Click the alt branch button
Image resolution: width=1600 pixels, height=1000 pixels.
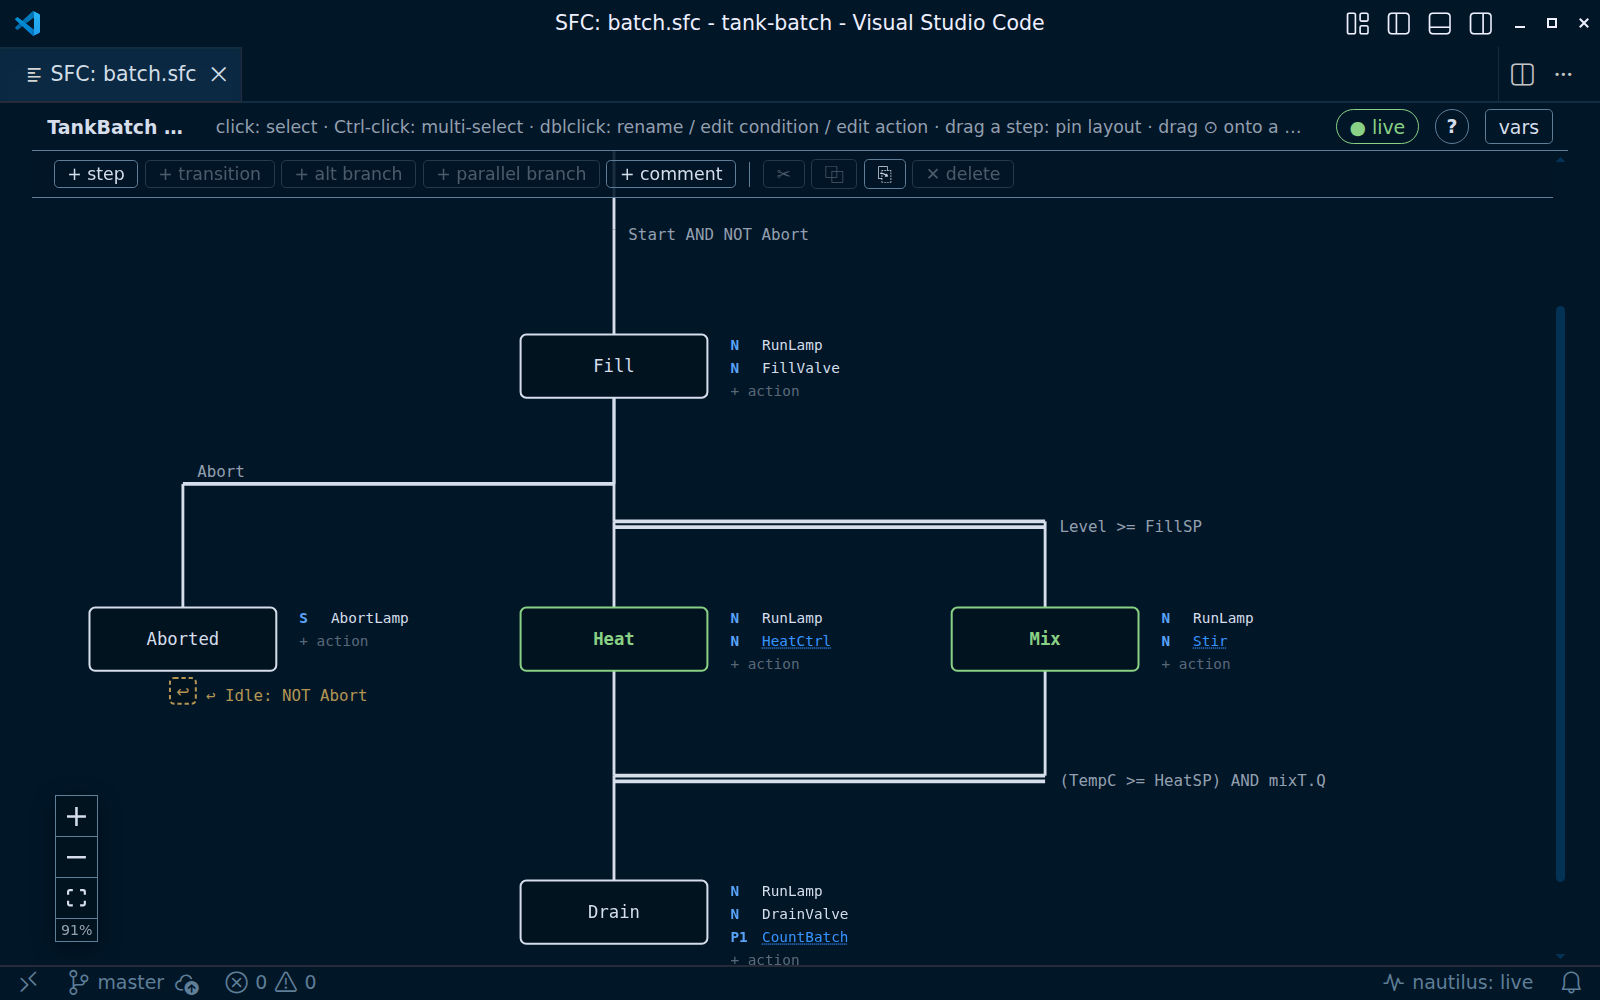coord(349,174)
